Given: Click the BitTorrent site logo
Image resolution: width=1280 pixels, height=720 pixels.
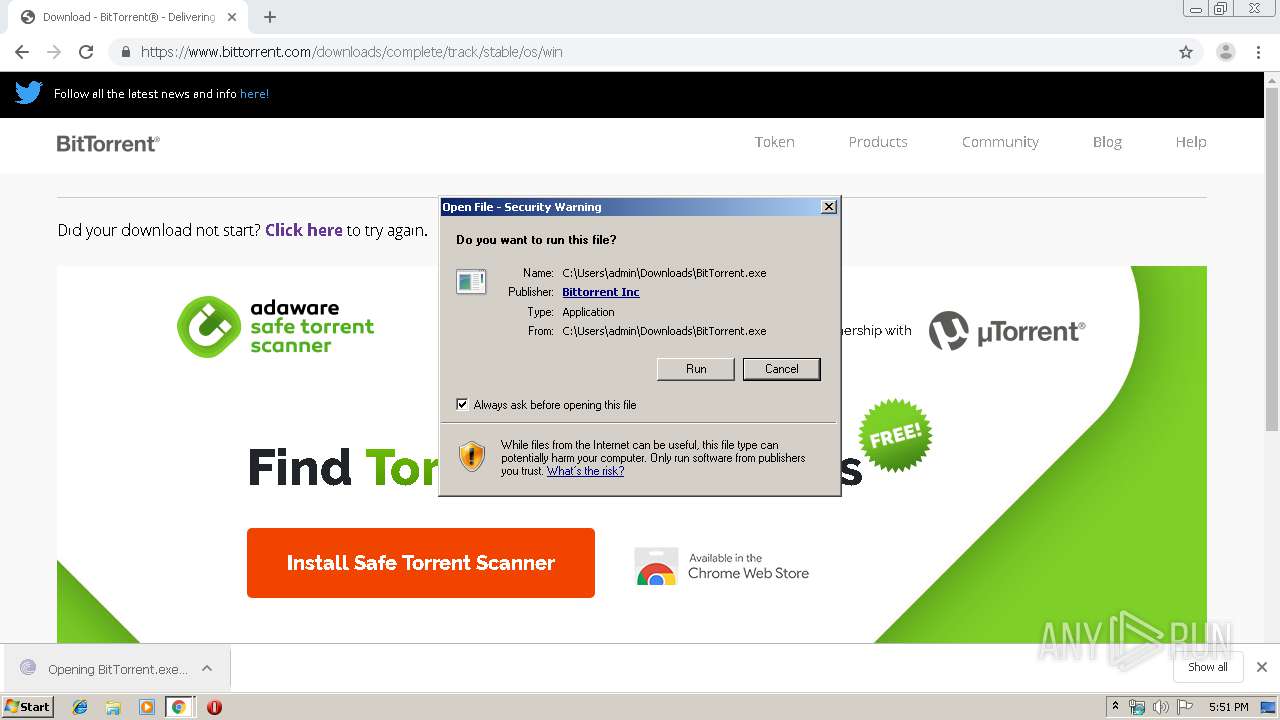Looking at the screenshot, I should point(108,144).
